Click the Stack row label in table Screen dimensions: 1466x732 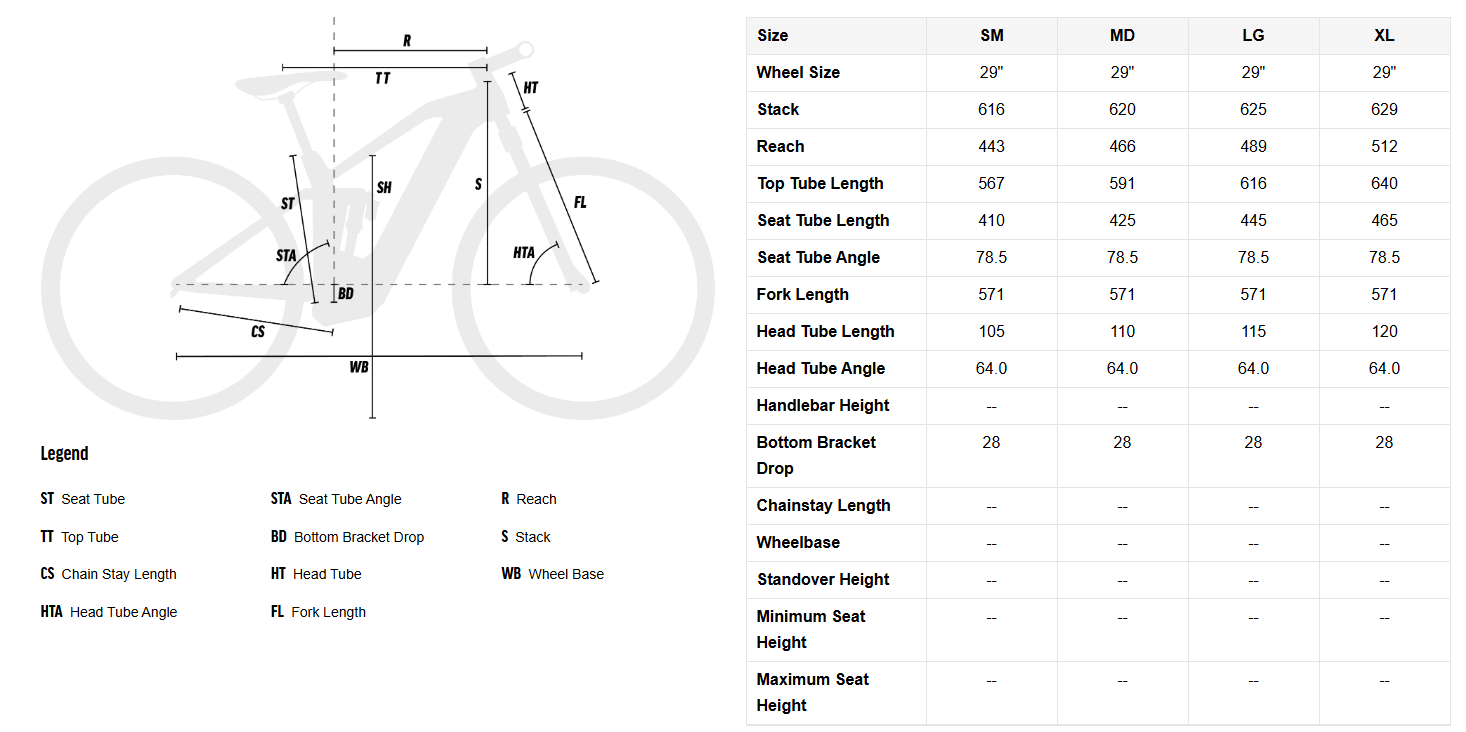tap(778, 110)
